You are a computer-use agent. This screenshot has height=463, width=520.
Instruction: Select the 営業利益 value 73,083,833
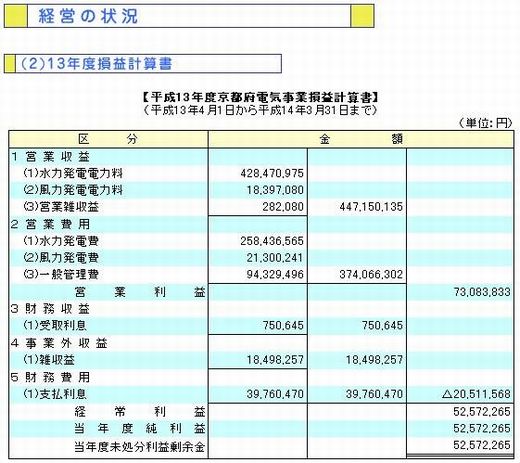point(482,292)
